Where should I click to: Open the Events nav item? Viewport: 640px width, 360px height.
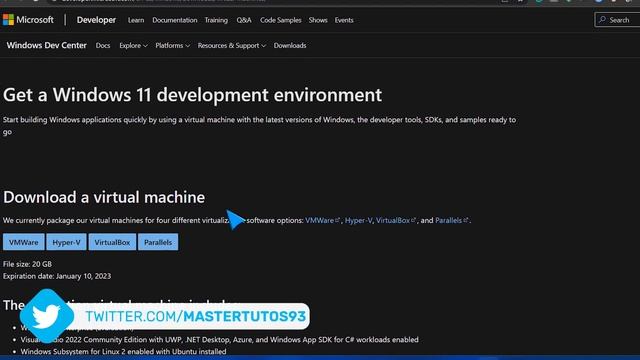344,20
